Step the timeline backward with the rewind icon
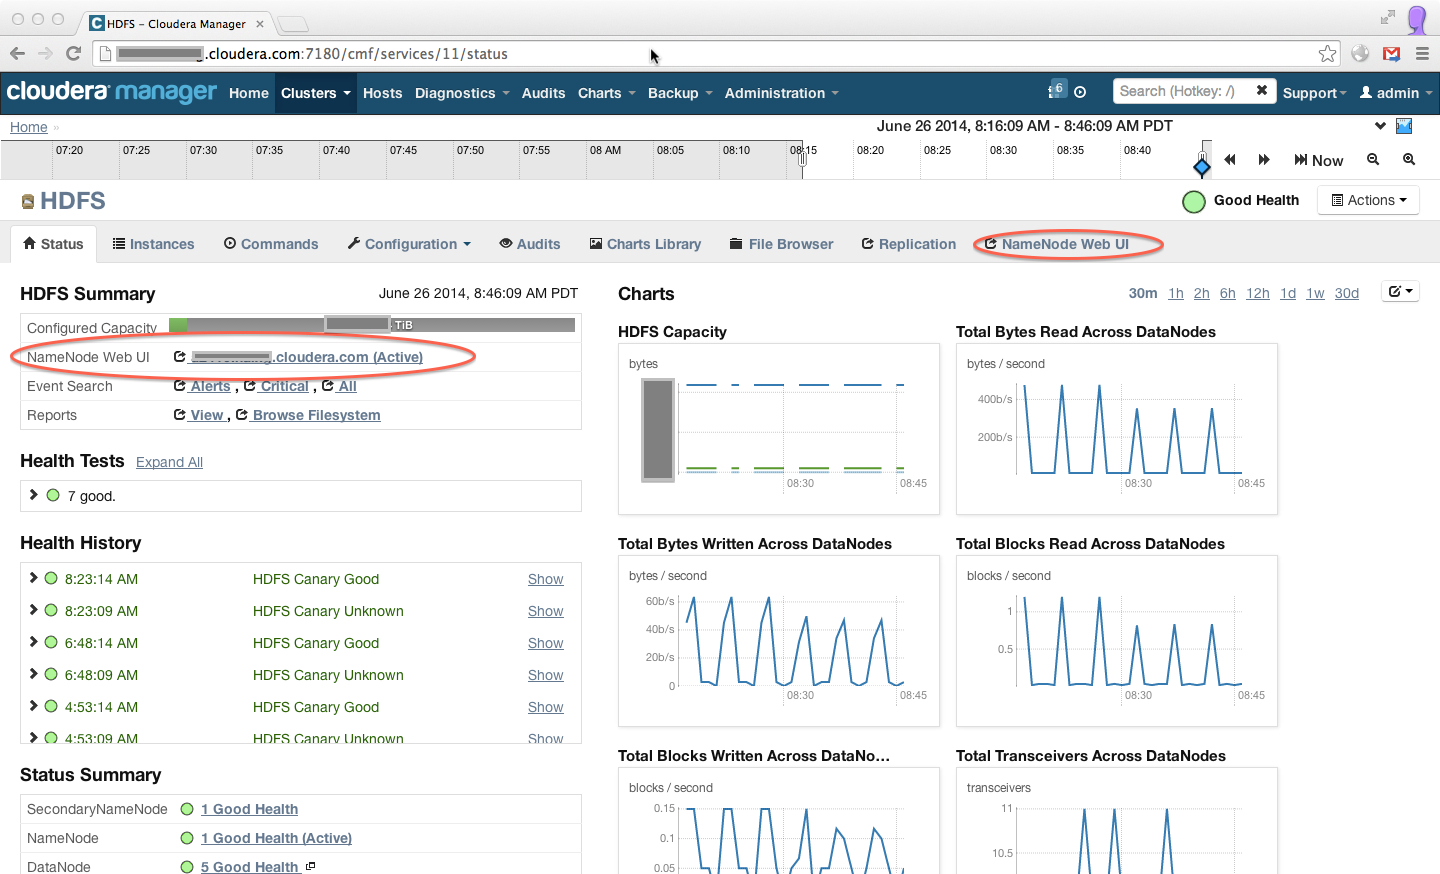This screenshot has width=1440, height=874. tap(1230, 160)
